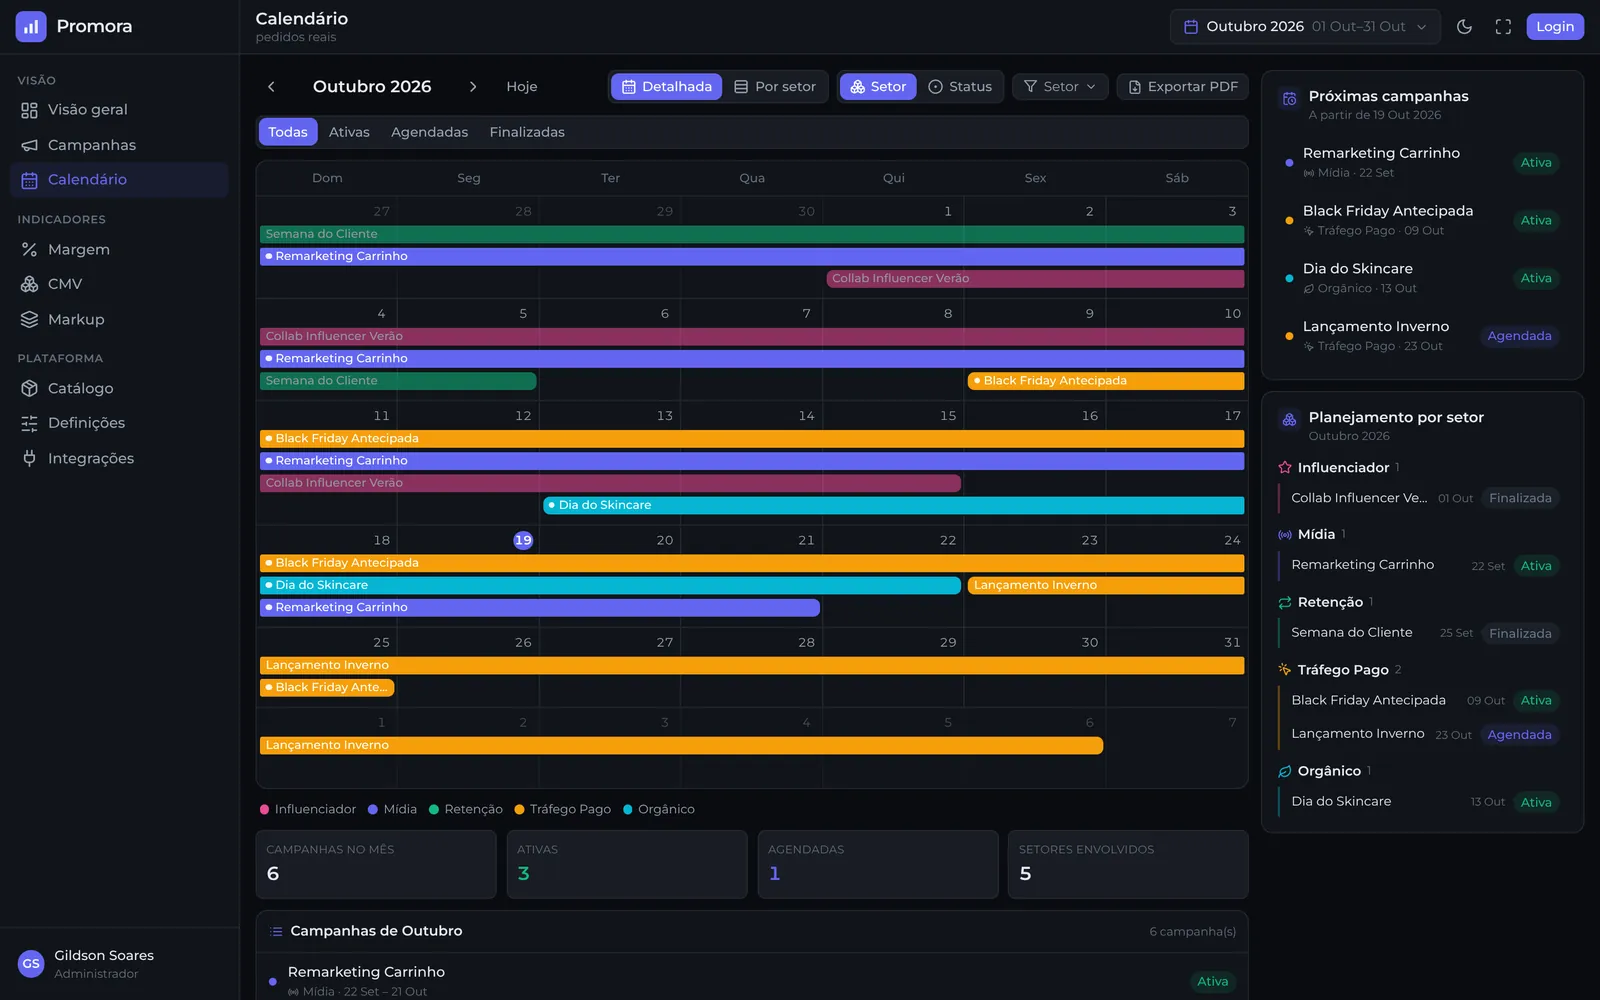Image resolution: width=1600 pixels, height=1000 pixels.
Task: Open Integrações plug item
Action: [119, 458]
